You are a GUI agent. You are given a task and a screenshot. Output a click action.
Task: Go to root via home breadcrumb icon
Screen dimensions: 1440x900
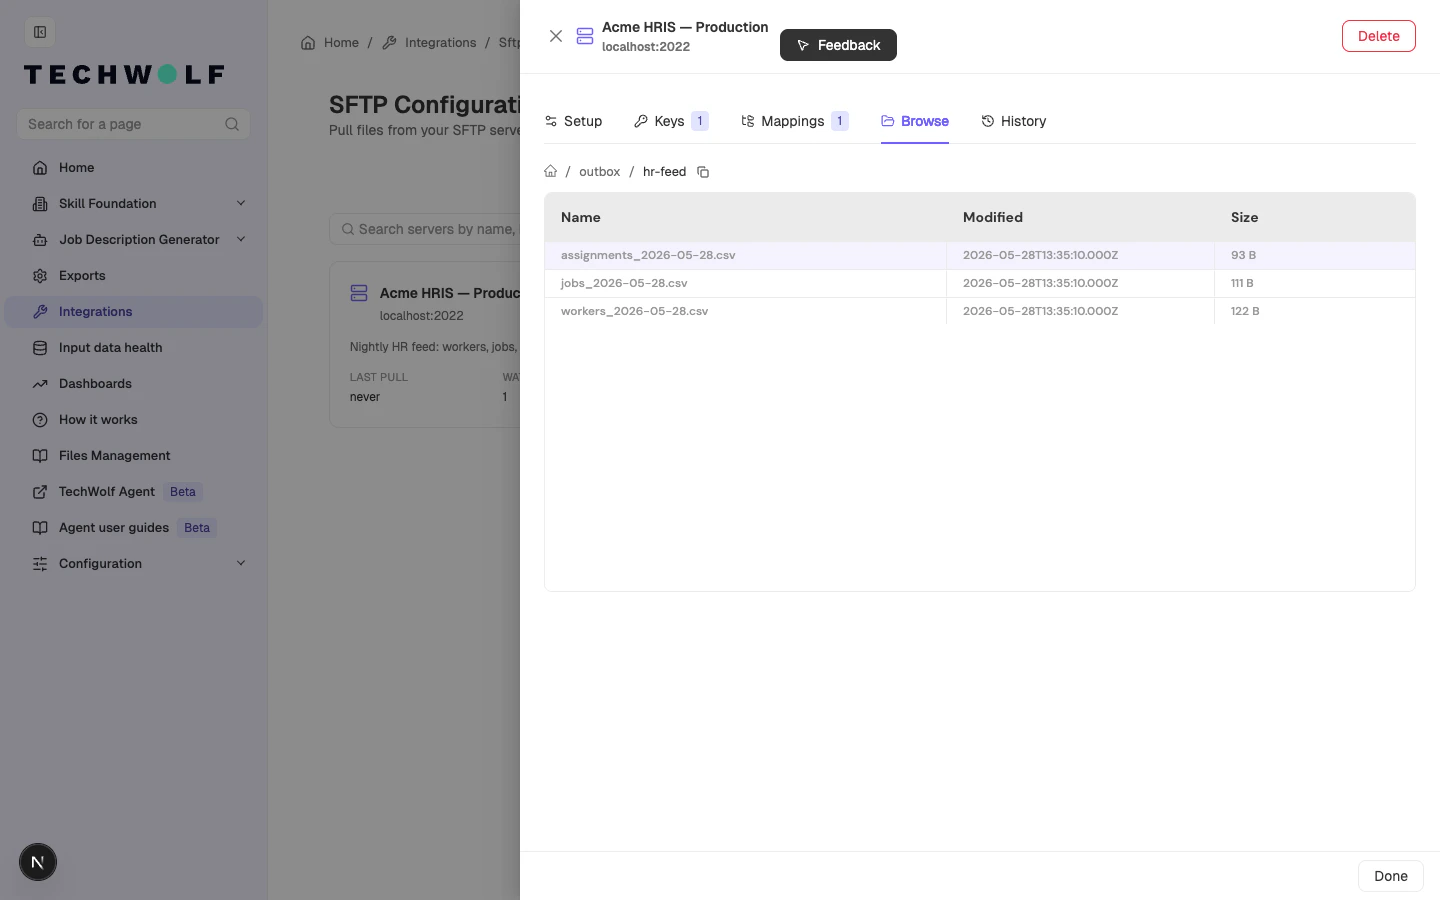click(550, 172)
